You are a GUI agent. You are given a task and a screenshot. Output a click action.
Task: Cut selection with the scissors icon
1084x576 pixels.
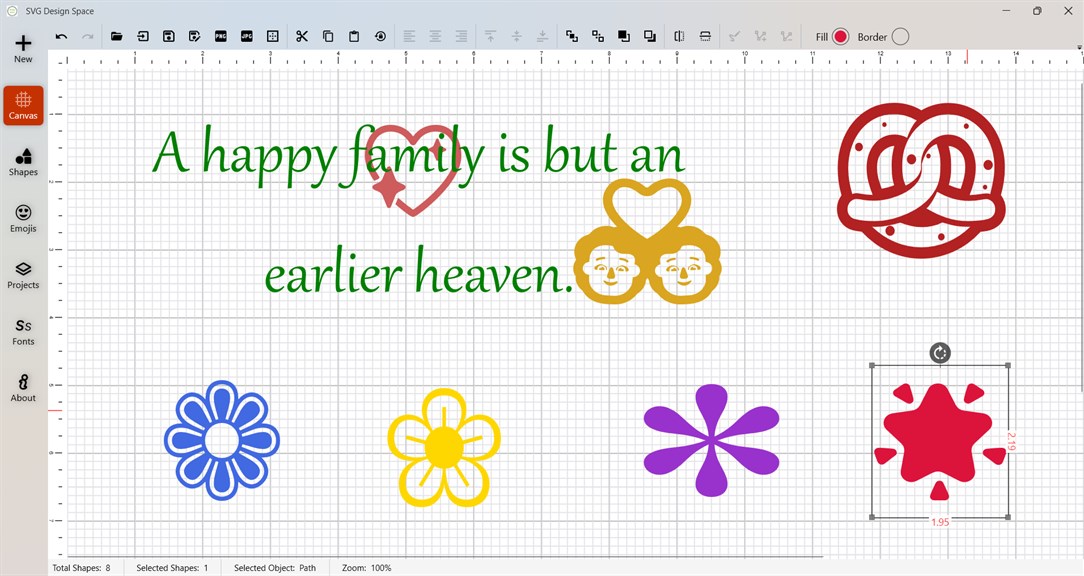[x=302, y=37]
